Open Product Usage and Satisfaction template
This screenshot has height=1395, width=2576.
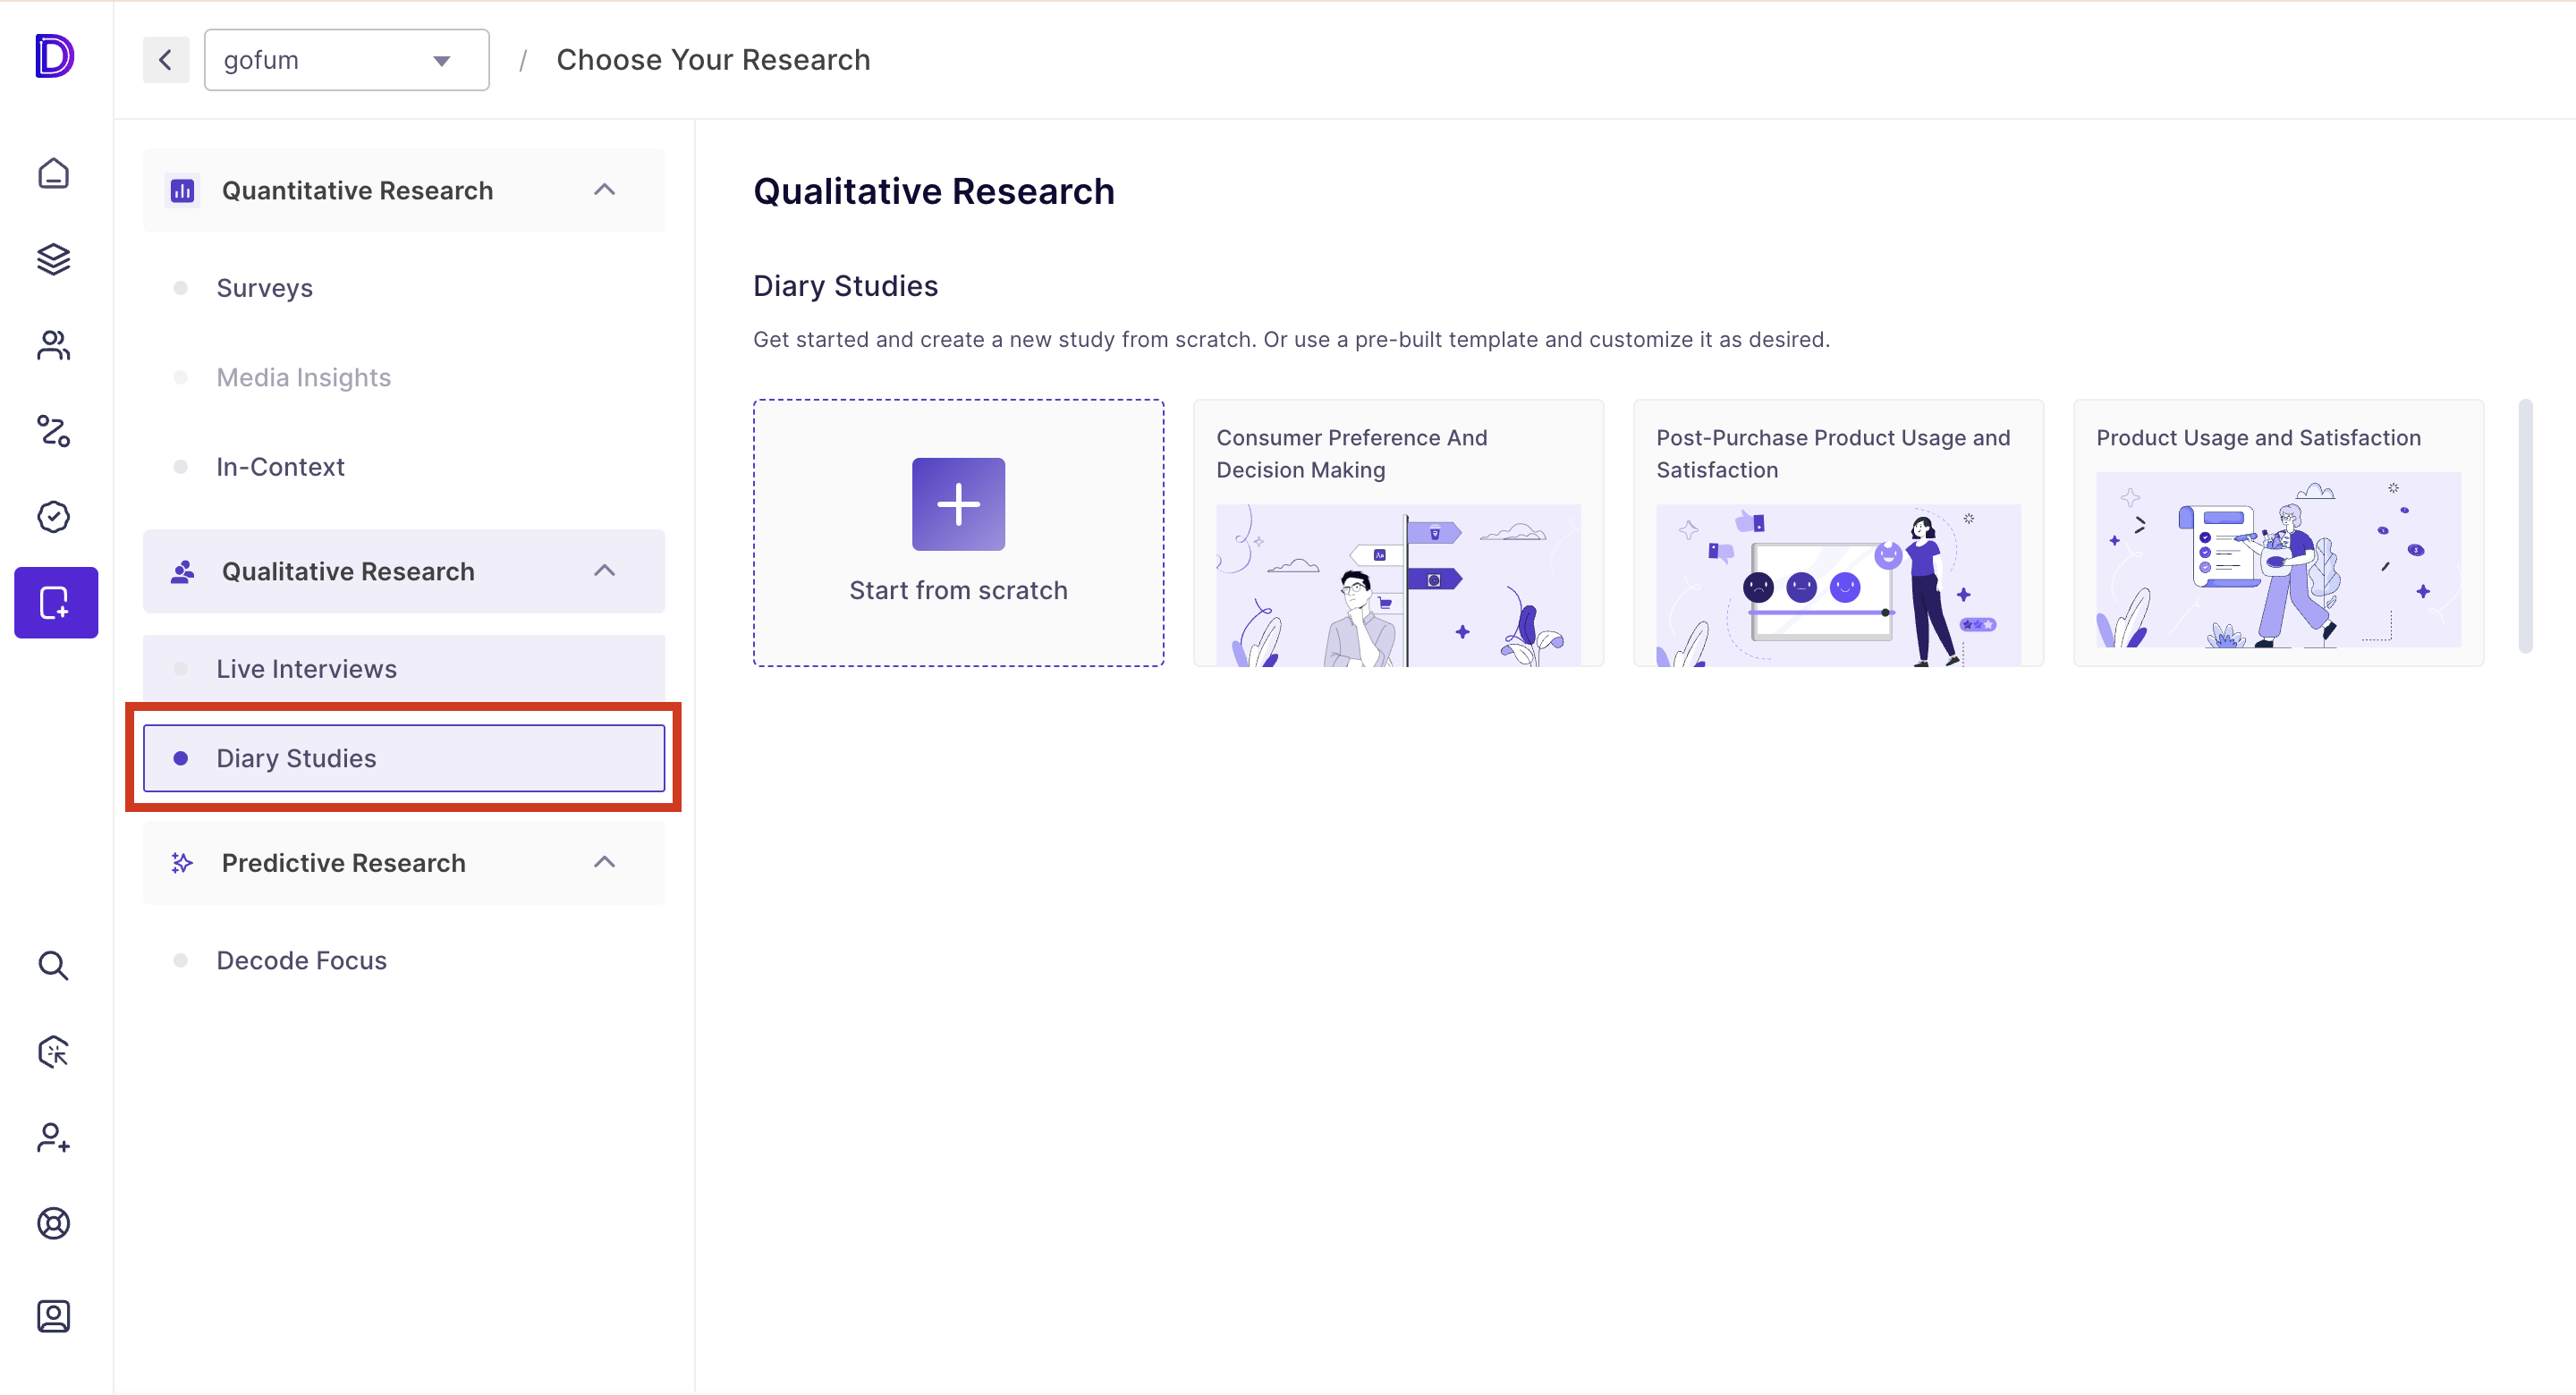(x=2278, y=533)
